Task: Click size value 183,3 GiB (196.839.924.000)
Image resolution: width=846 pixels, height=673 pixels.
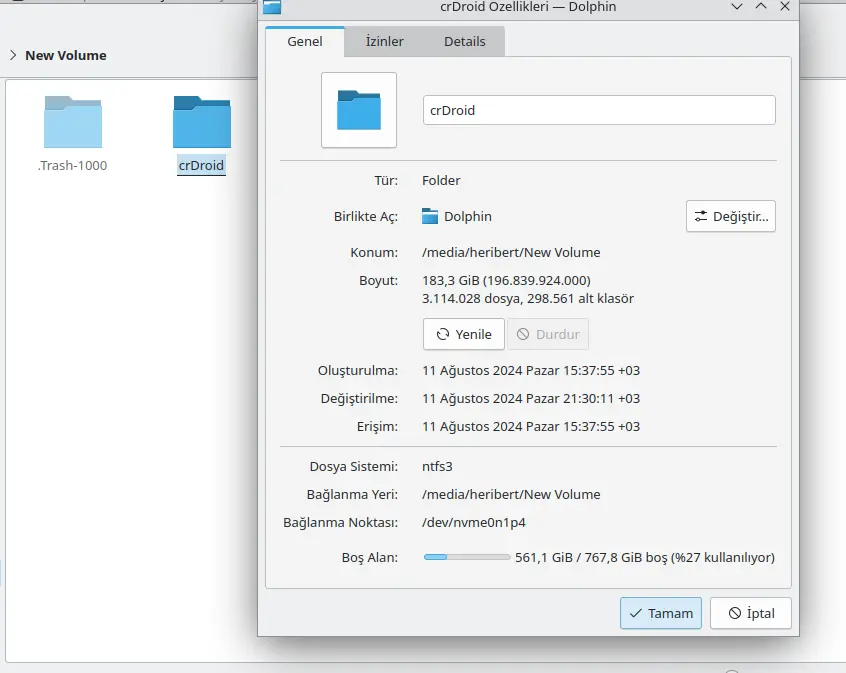Action: (506, 281)
